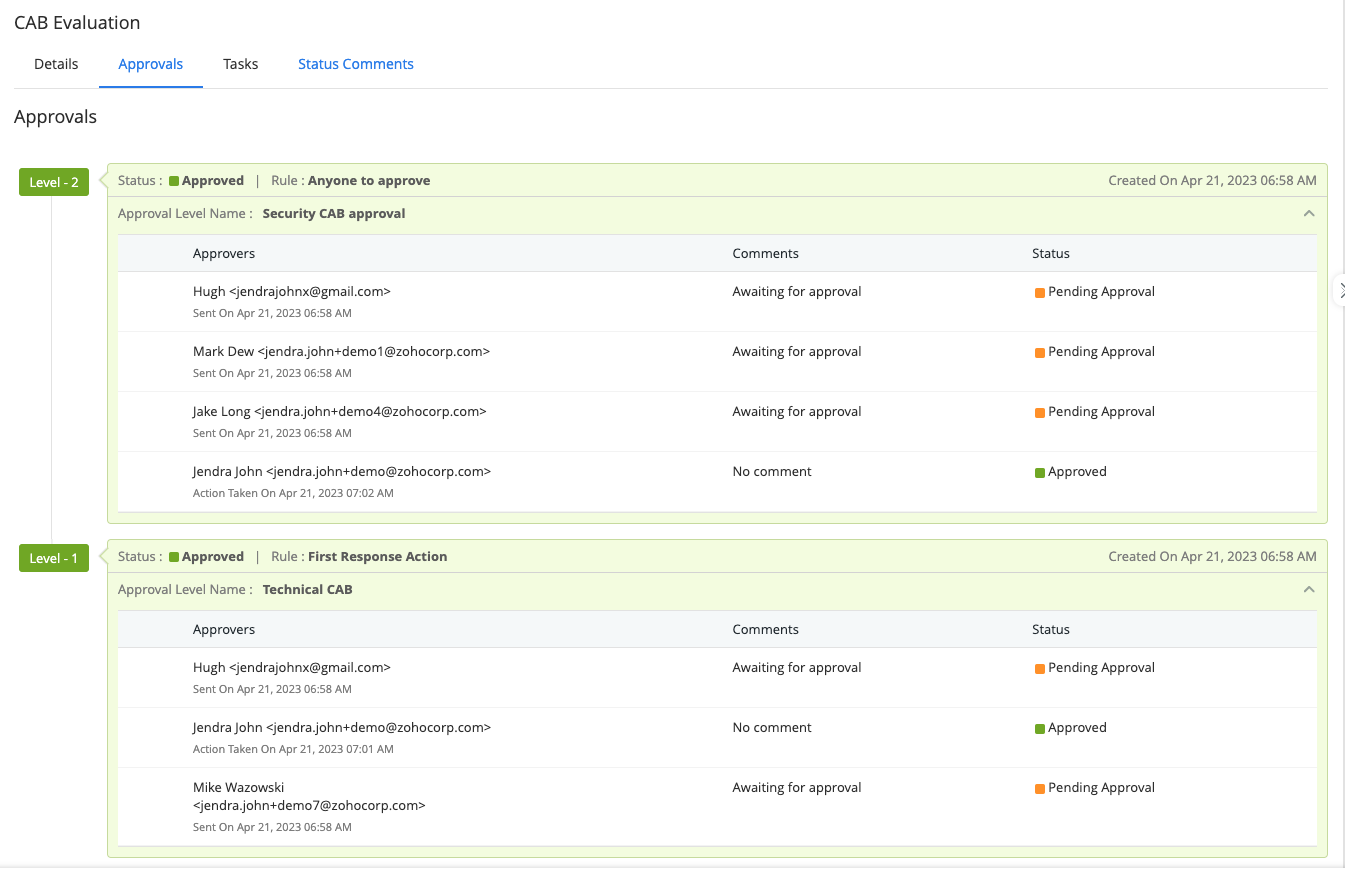Click Hugh's pending icon in Security CAB
This screenshot has height=870, width=1345.
point(1040,292)
